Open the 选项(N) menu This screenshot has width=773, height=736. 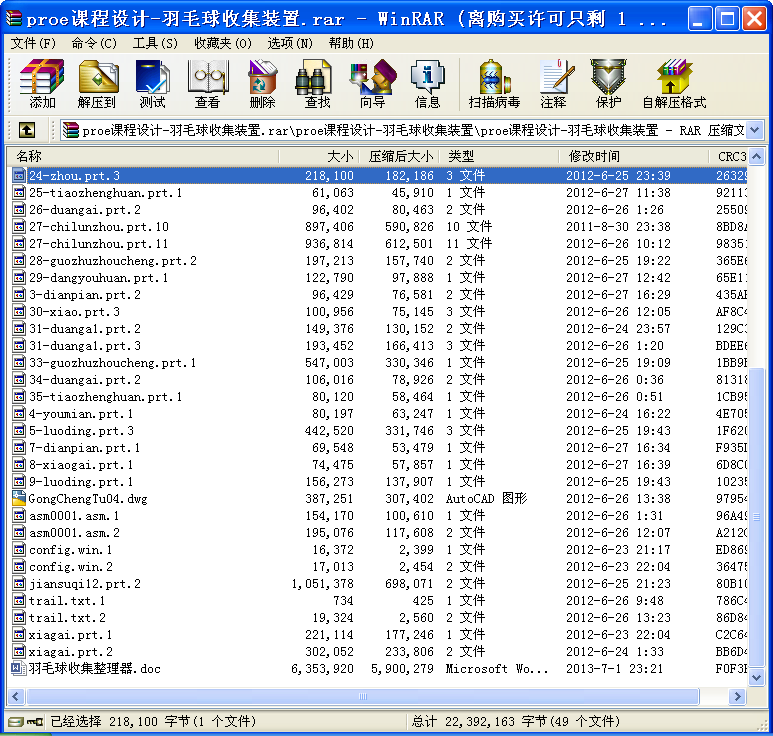click(290, 43)
